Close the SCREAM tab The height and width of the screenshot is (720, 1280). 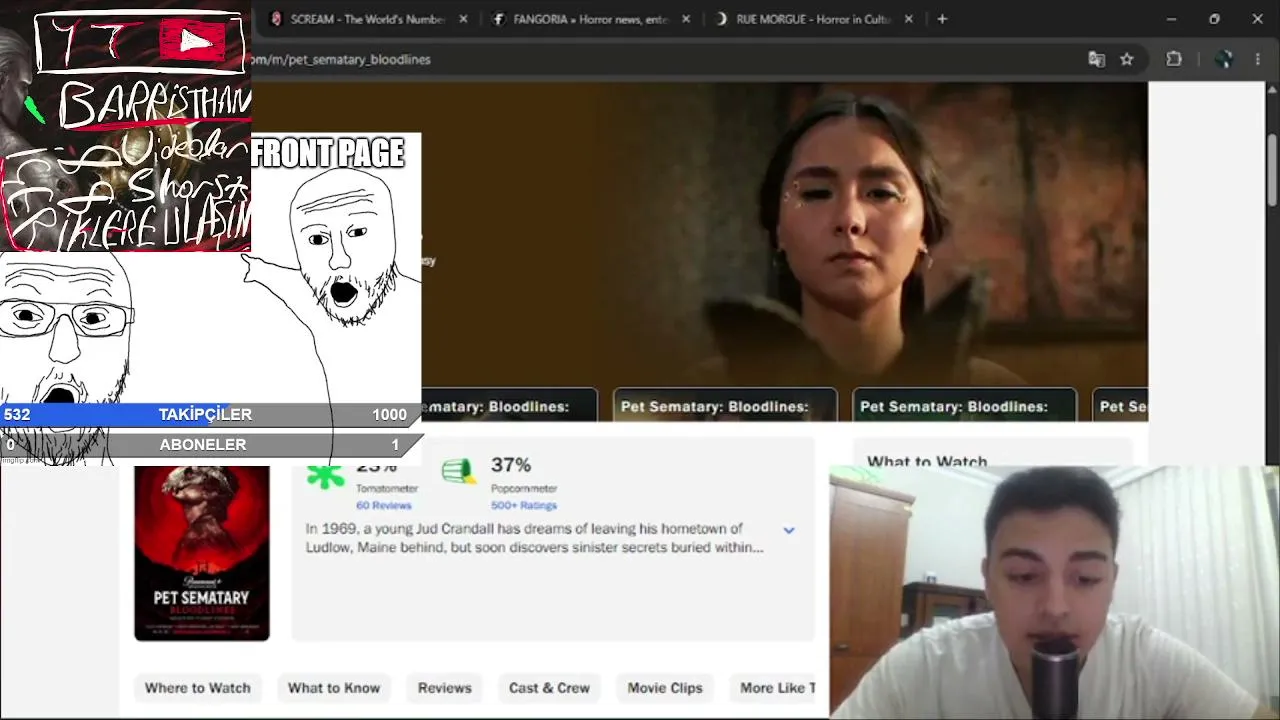tap(462, 19)
